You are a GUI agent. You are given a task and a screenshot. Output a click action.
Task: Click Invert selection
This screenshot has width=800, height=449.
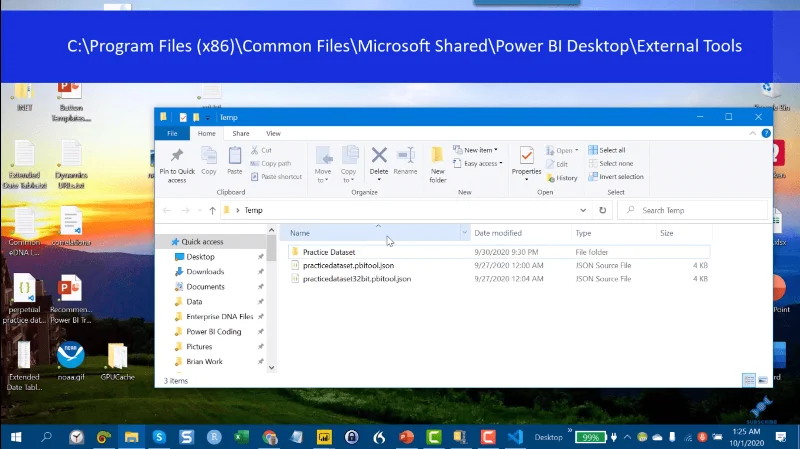(x=616, y=177)
